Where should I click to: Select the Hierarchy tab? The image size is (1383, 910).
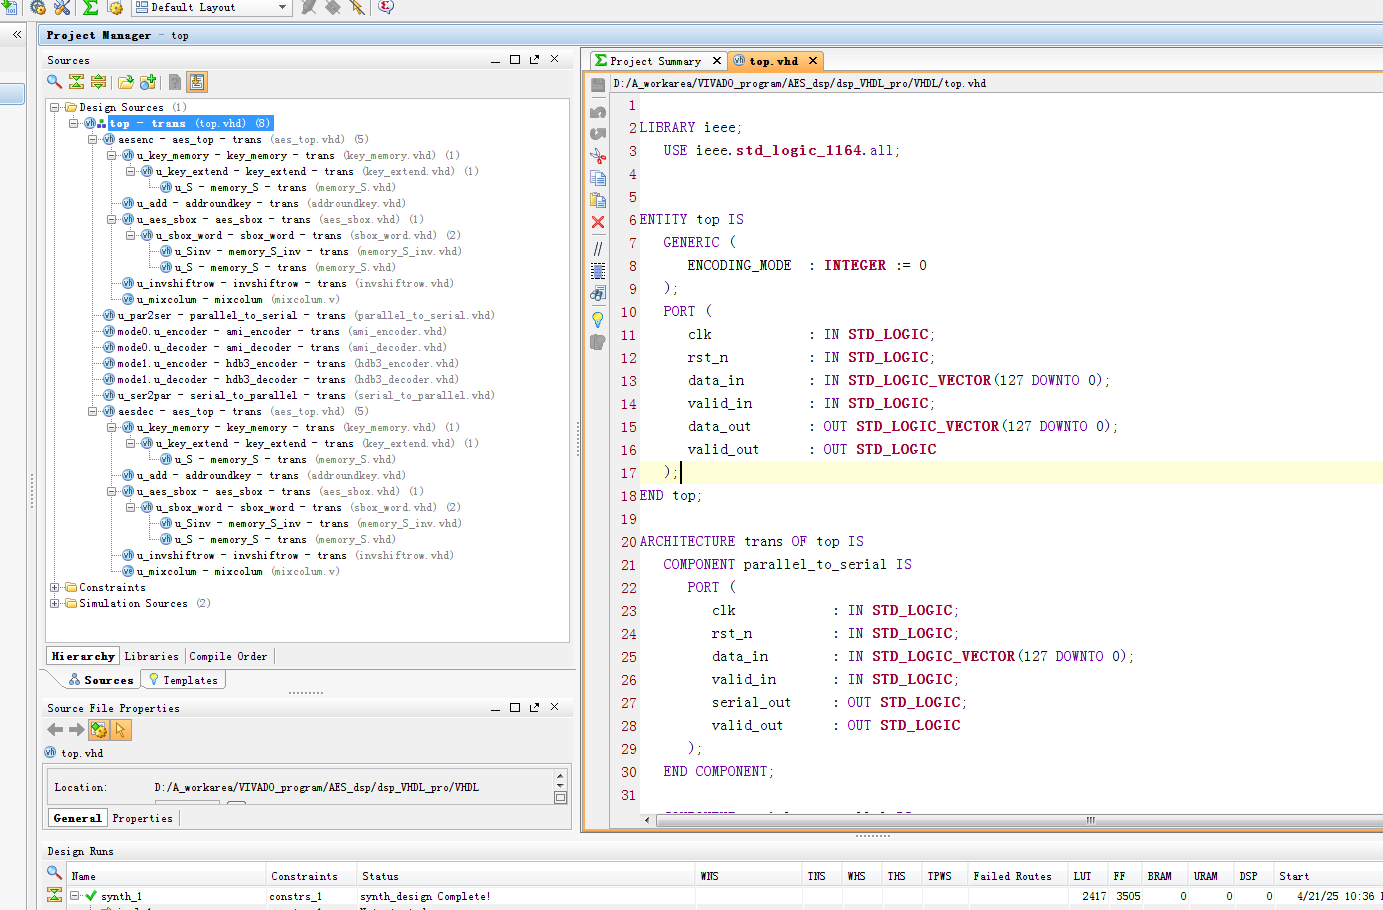coord(83,656)
